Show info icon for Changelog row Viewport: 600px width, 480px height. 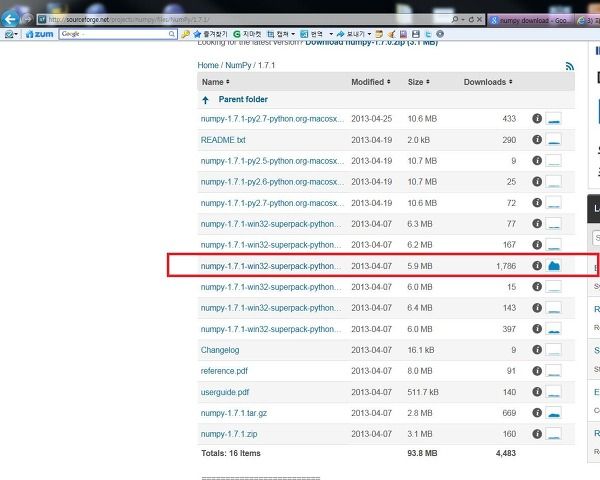537,350
